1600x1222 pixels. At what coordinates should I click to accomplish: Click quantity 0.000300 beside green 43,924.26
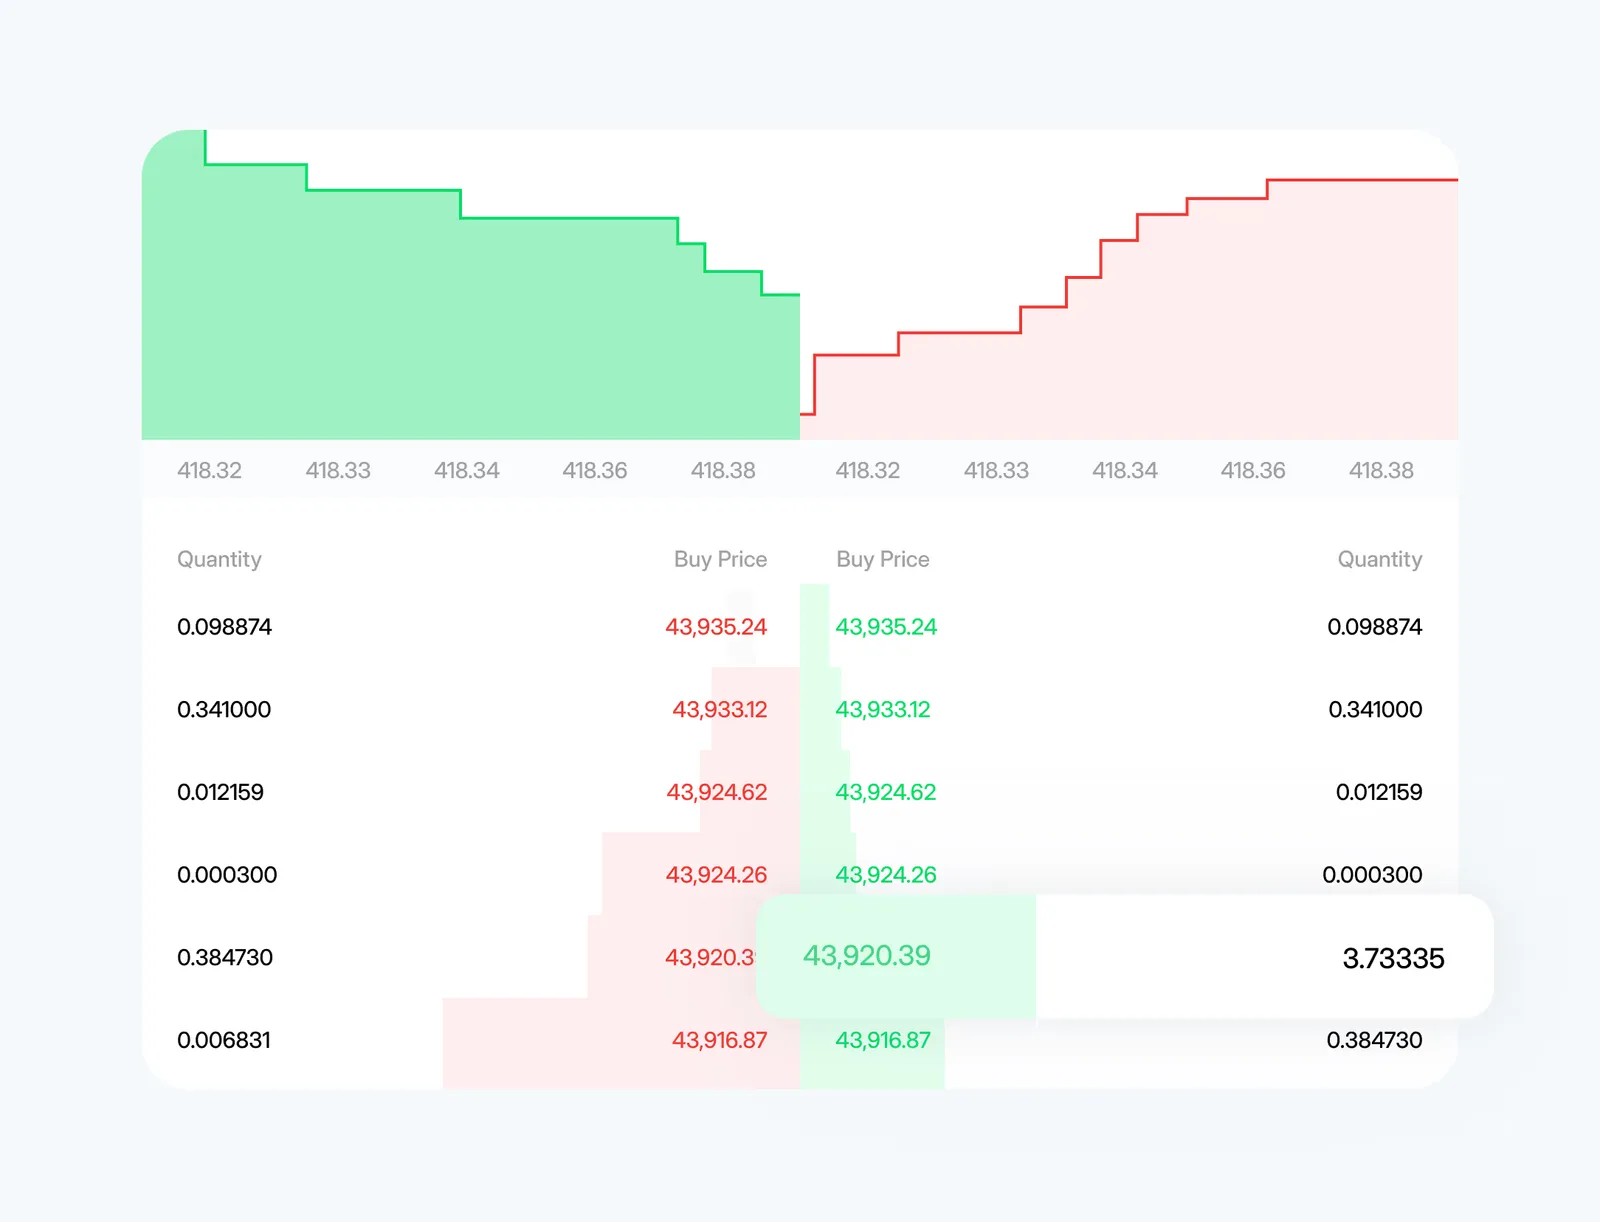(x=1372, y=875)
